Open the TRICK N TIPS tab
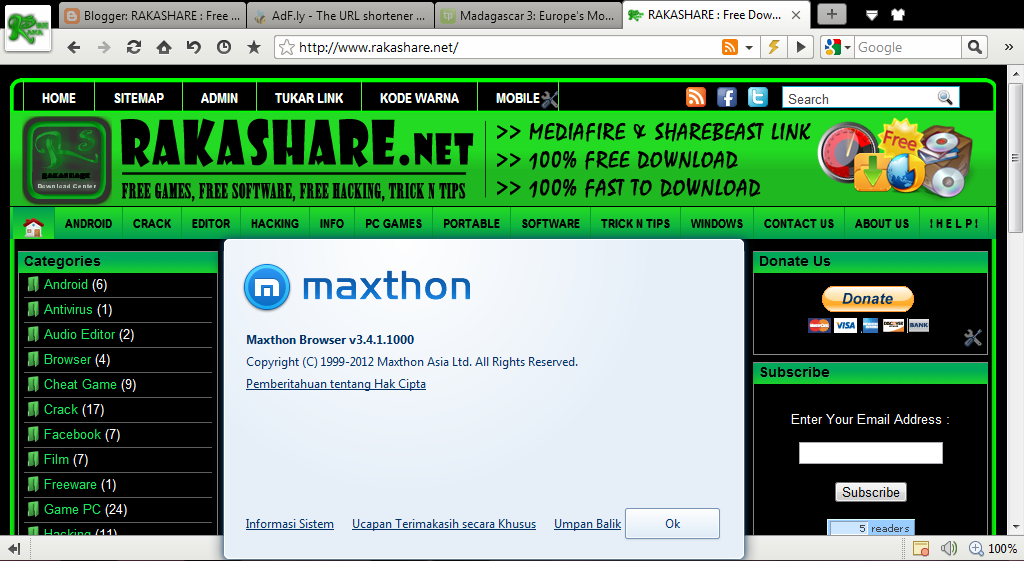 tap(635, 223)
